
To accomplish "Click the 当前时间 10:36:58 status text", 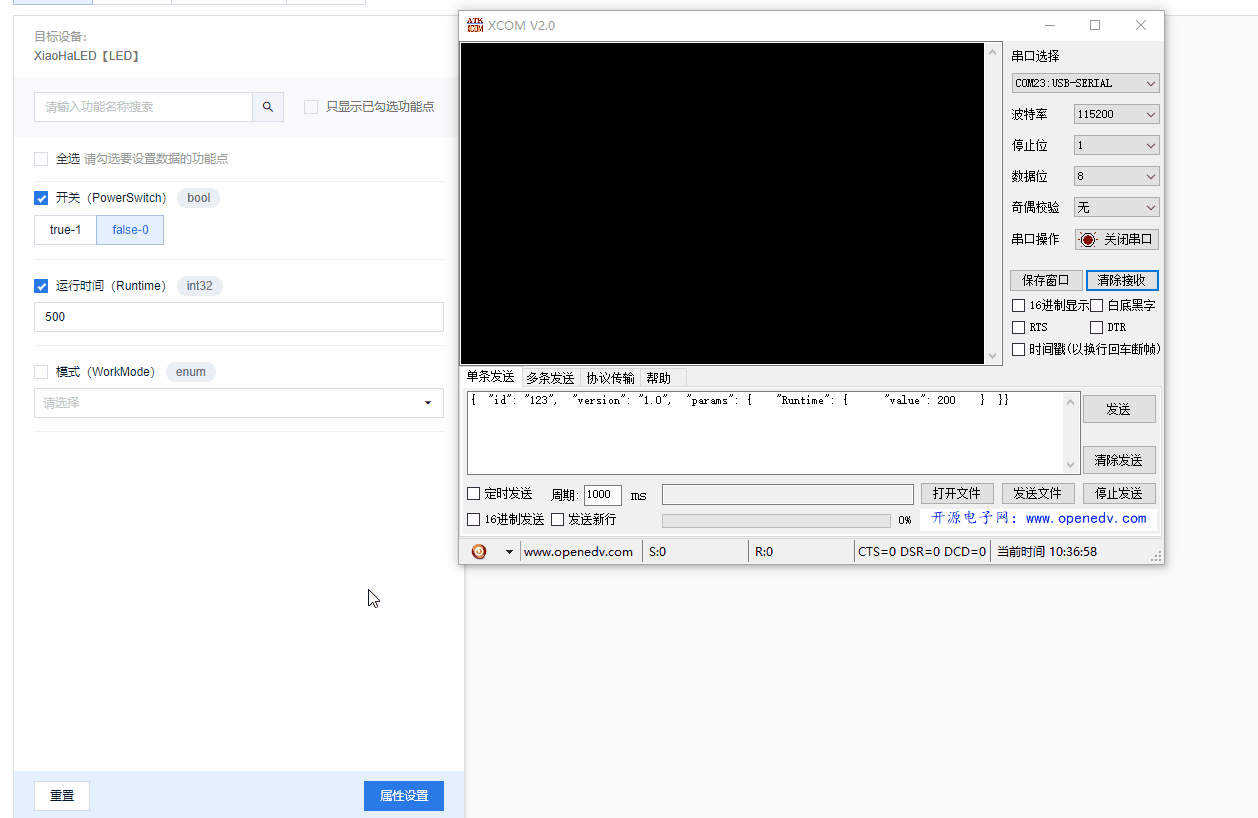I will pos(1047,552).
